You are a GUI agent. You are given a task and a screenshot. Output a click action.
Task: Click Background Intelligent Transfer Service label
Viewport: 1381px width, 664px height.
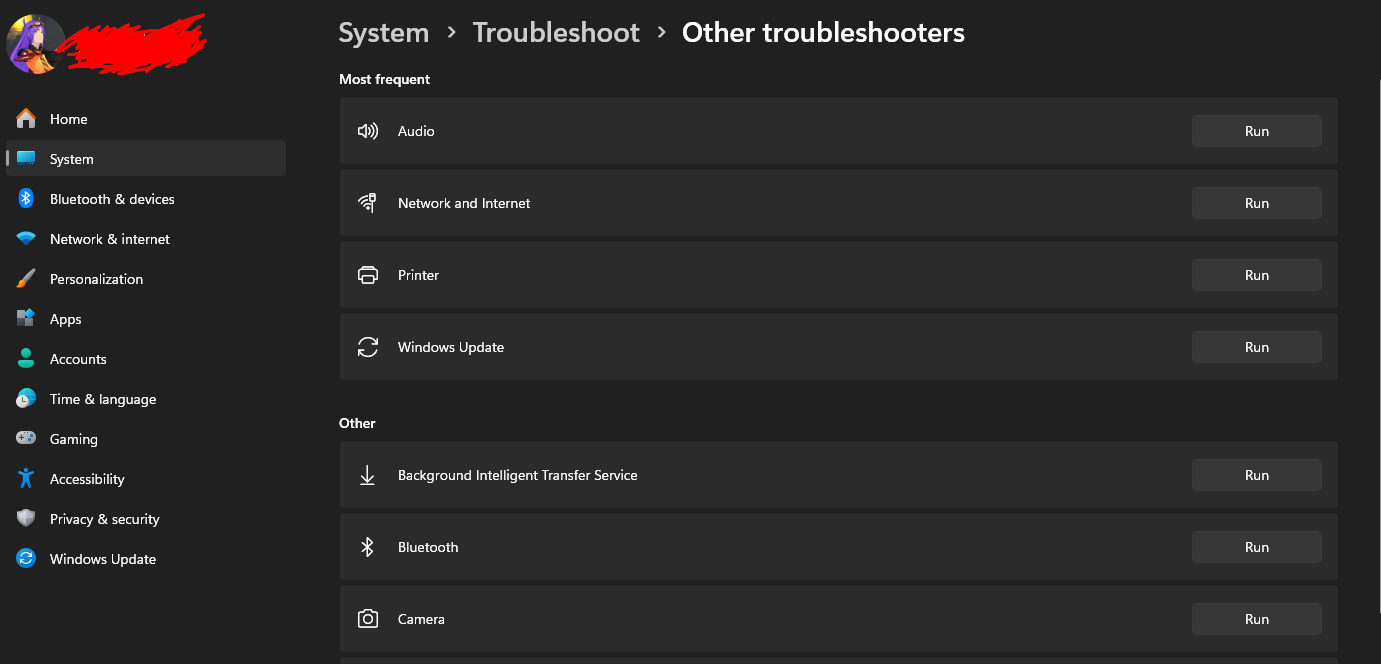pos(518,475)
